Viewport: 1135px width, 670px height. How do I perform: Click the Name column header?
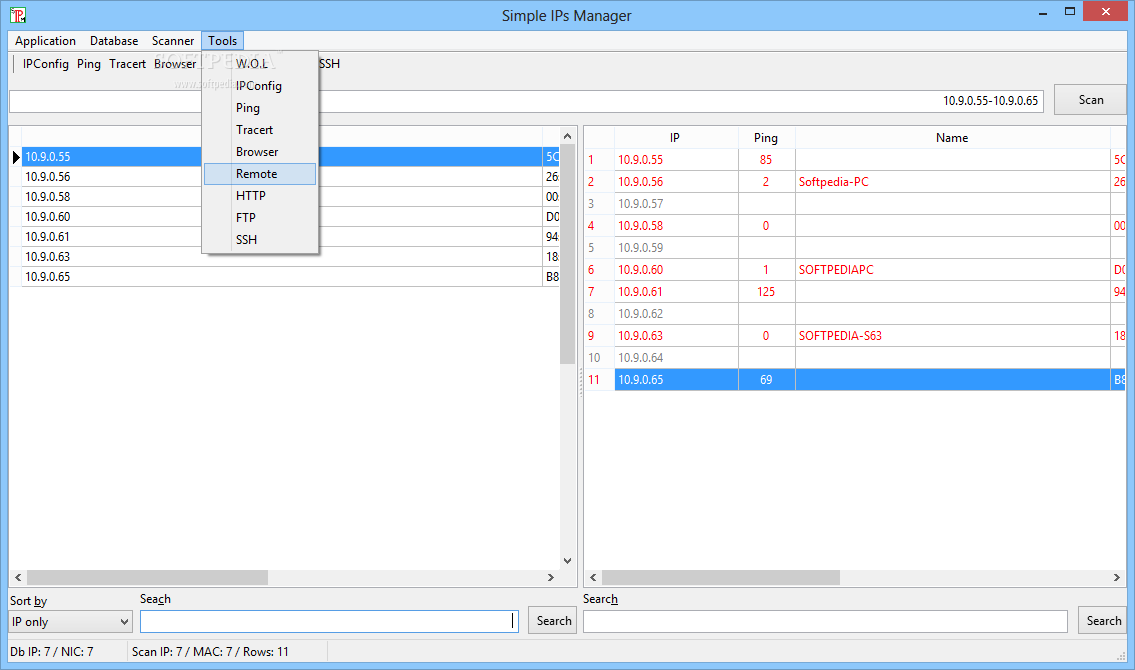[952, 137]
